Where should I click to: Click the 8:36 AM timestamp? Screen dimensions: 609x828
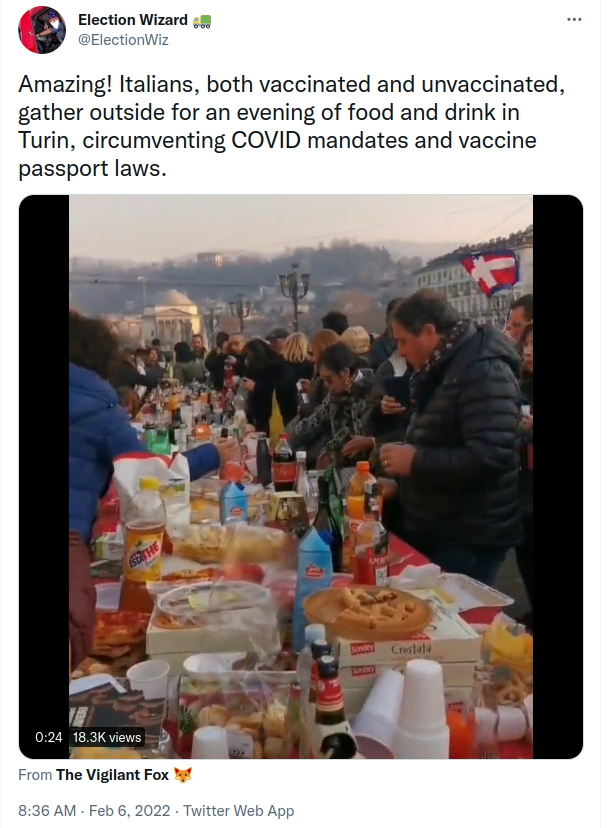(x=47, y=811)
